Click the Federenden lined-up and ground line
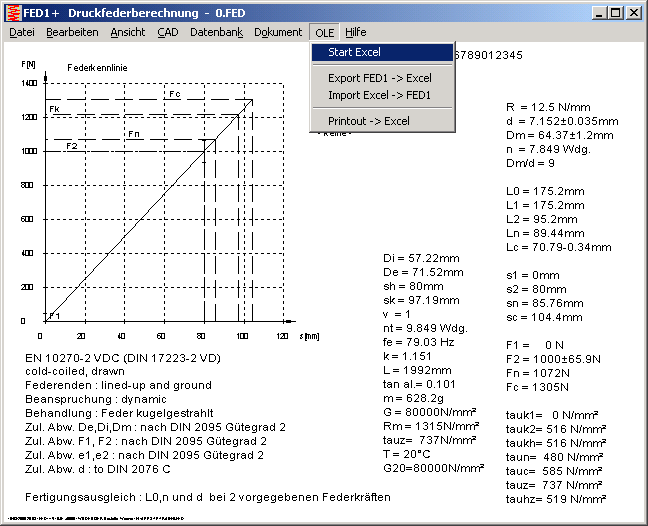Viewport: 648px width, 526px height. tap(118, 385)
